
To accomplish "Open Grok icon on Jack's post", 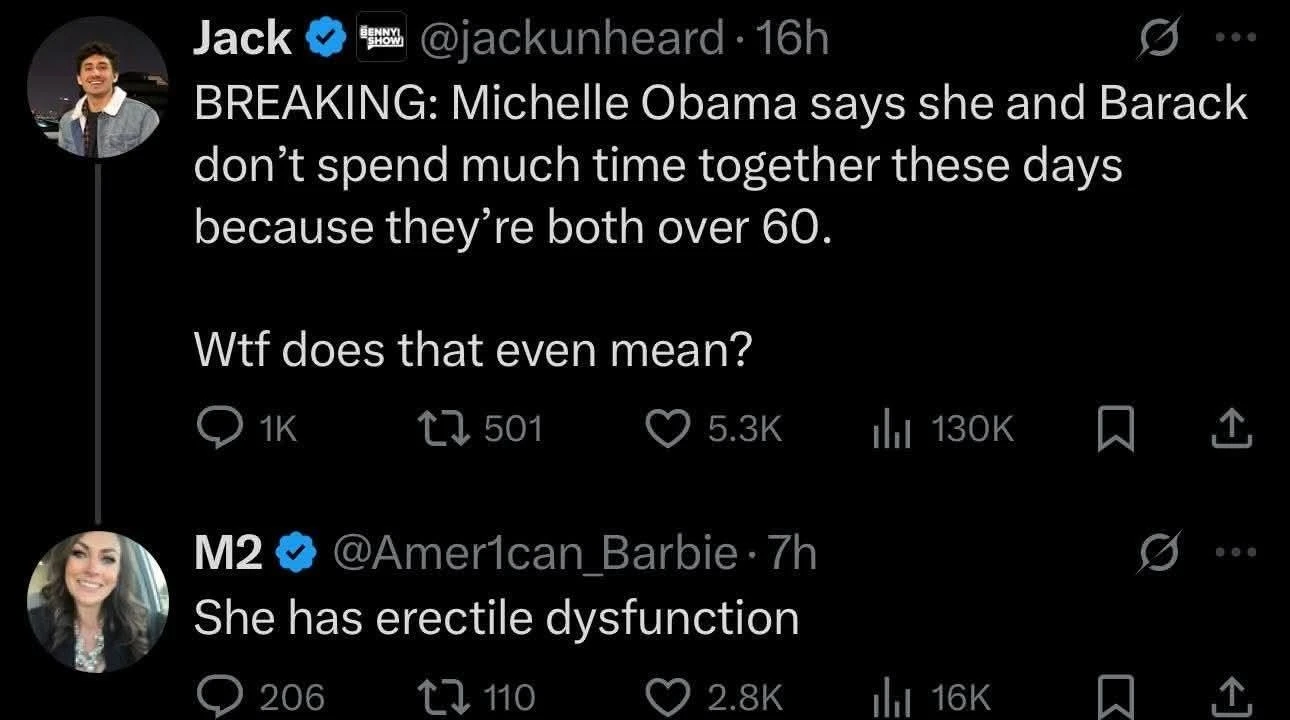I will (x=1157, y=43).
